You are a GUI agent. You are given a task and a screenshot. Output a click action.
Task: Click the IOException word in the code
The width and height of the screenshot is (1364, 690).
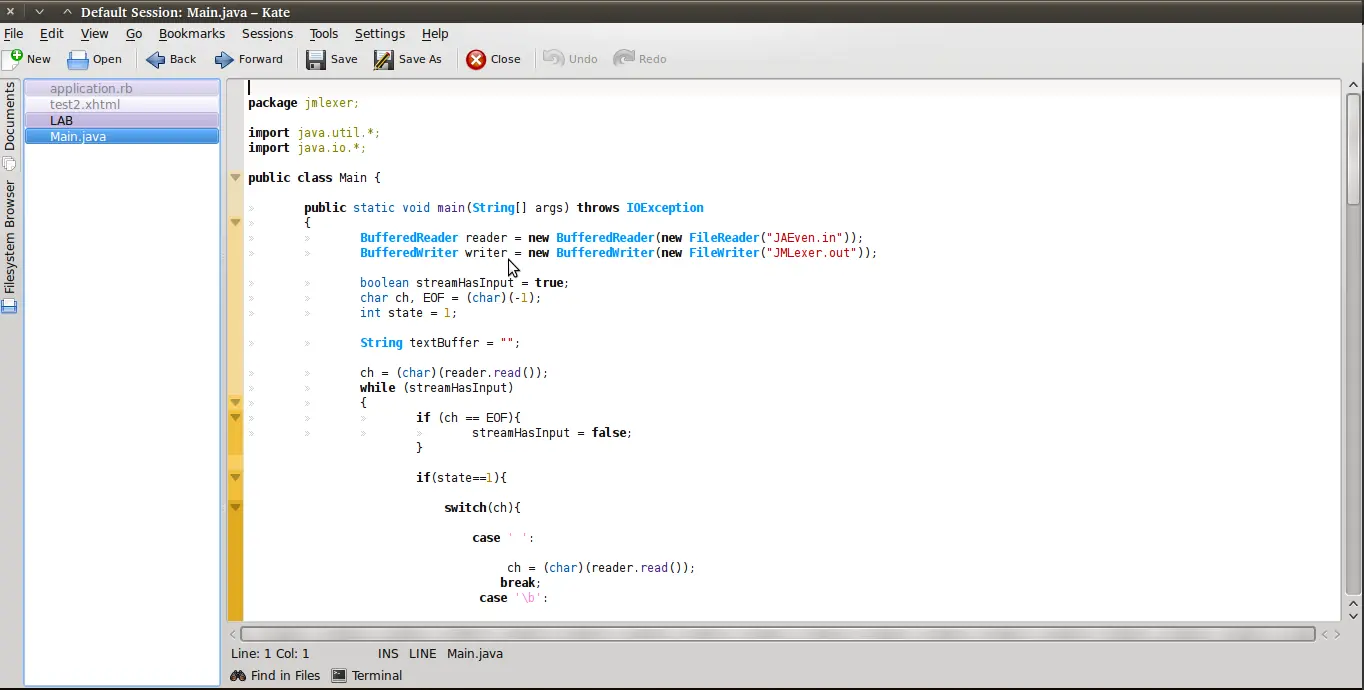[x=665, y=208]
